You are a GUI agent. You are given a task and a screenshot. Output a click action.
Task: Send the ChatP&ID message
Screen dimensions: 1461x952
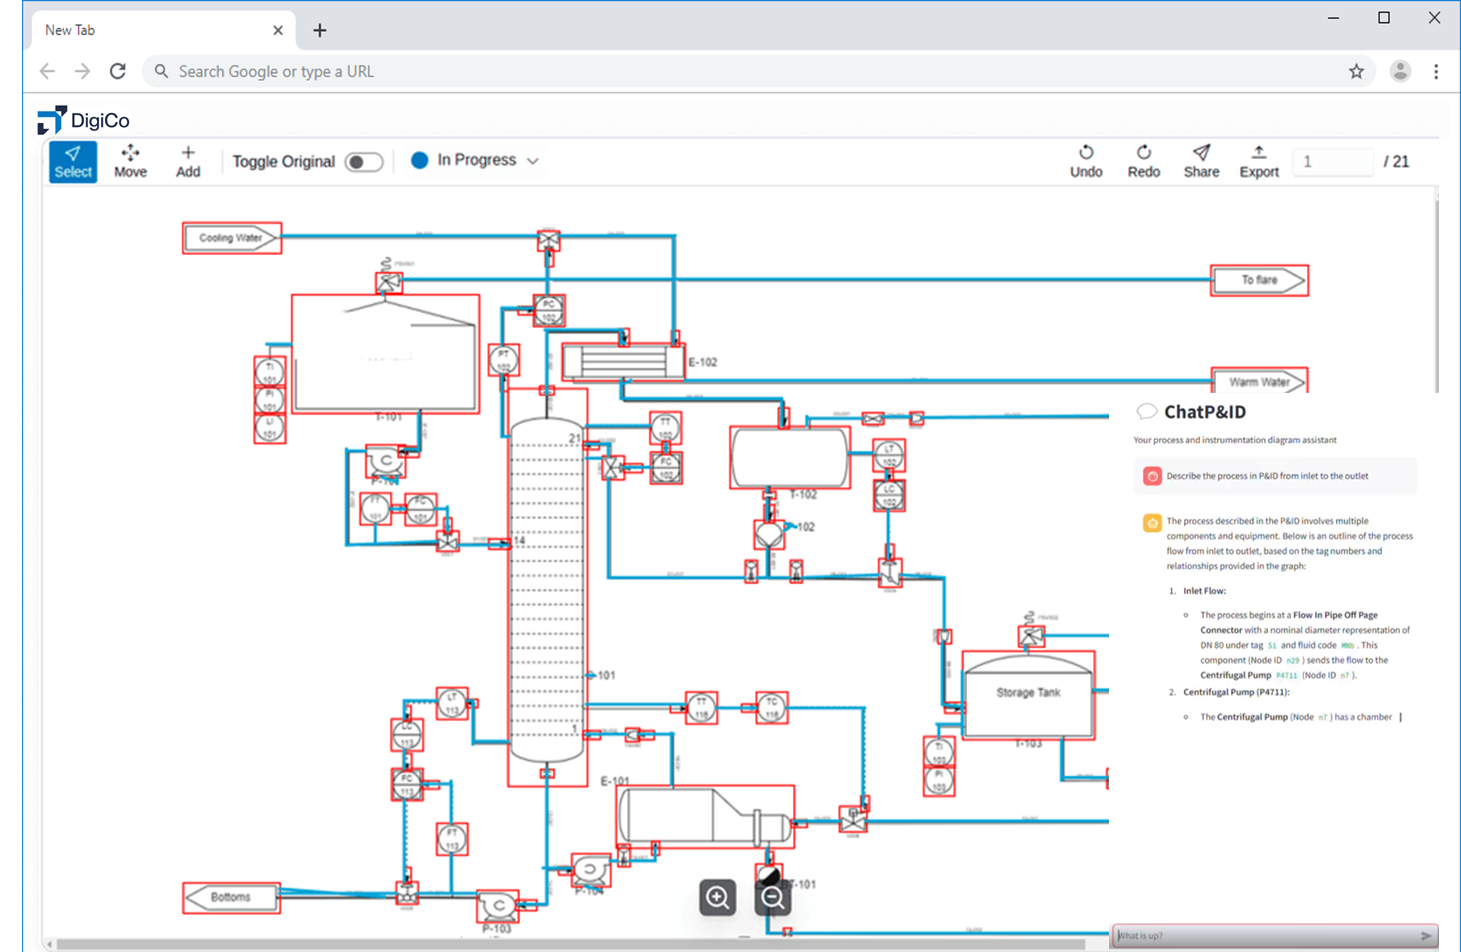click(1426, 936)
